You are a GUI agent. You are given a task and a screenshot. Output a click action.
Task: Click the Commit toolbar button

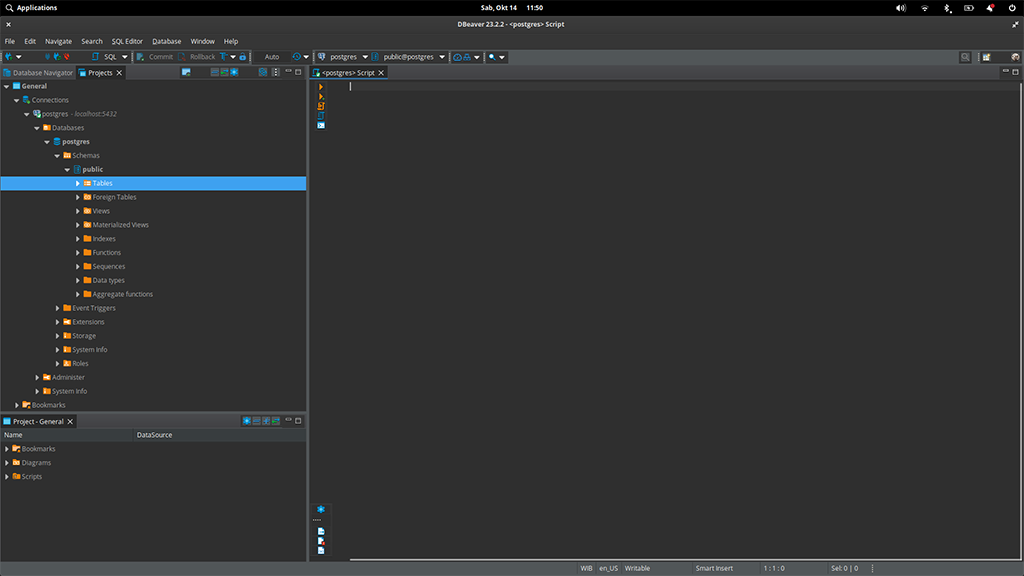[154, 57]
